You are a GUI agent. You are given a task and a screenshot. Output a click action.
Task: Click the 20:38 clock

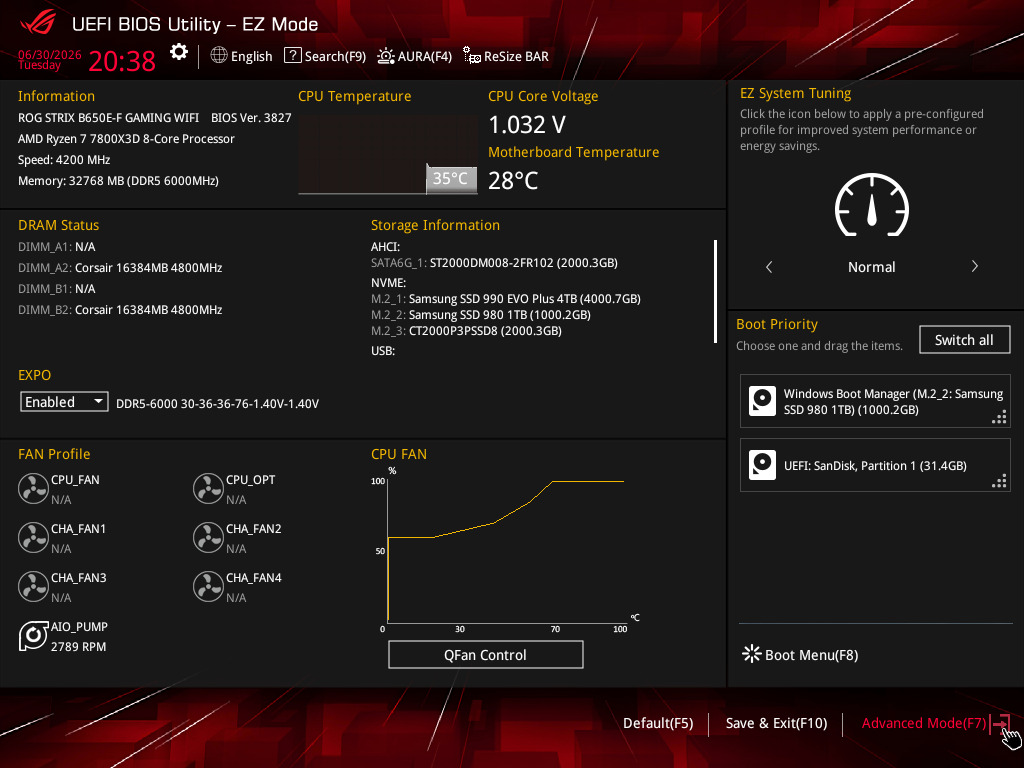tap(122, 61)
